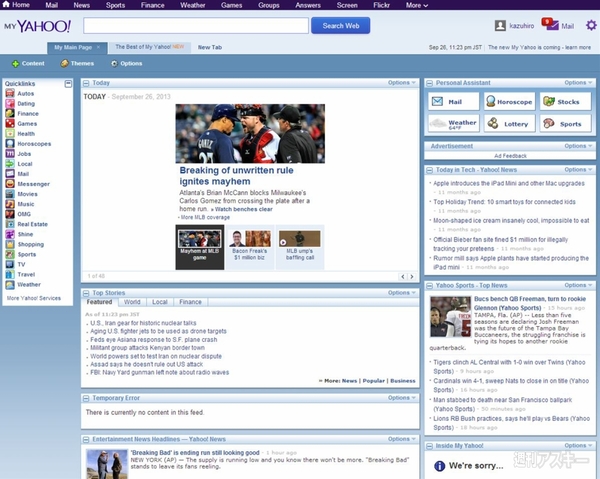This screenshot has height=479, width=600.
Task: Open the Local quicklink icon
Action: pyautogui.click(x=10, y=164)
